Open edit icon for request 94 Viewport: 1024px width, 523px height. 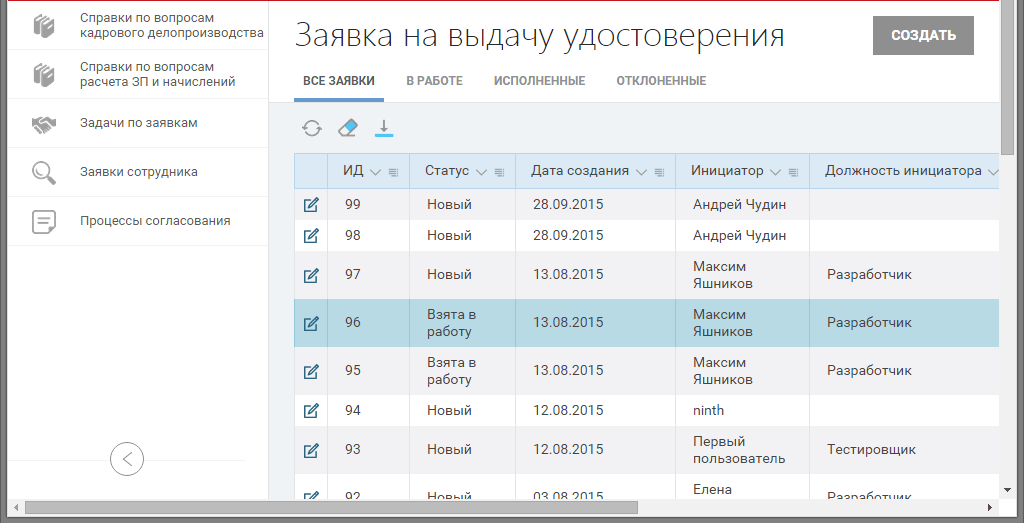coord(311,410)
